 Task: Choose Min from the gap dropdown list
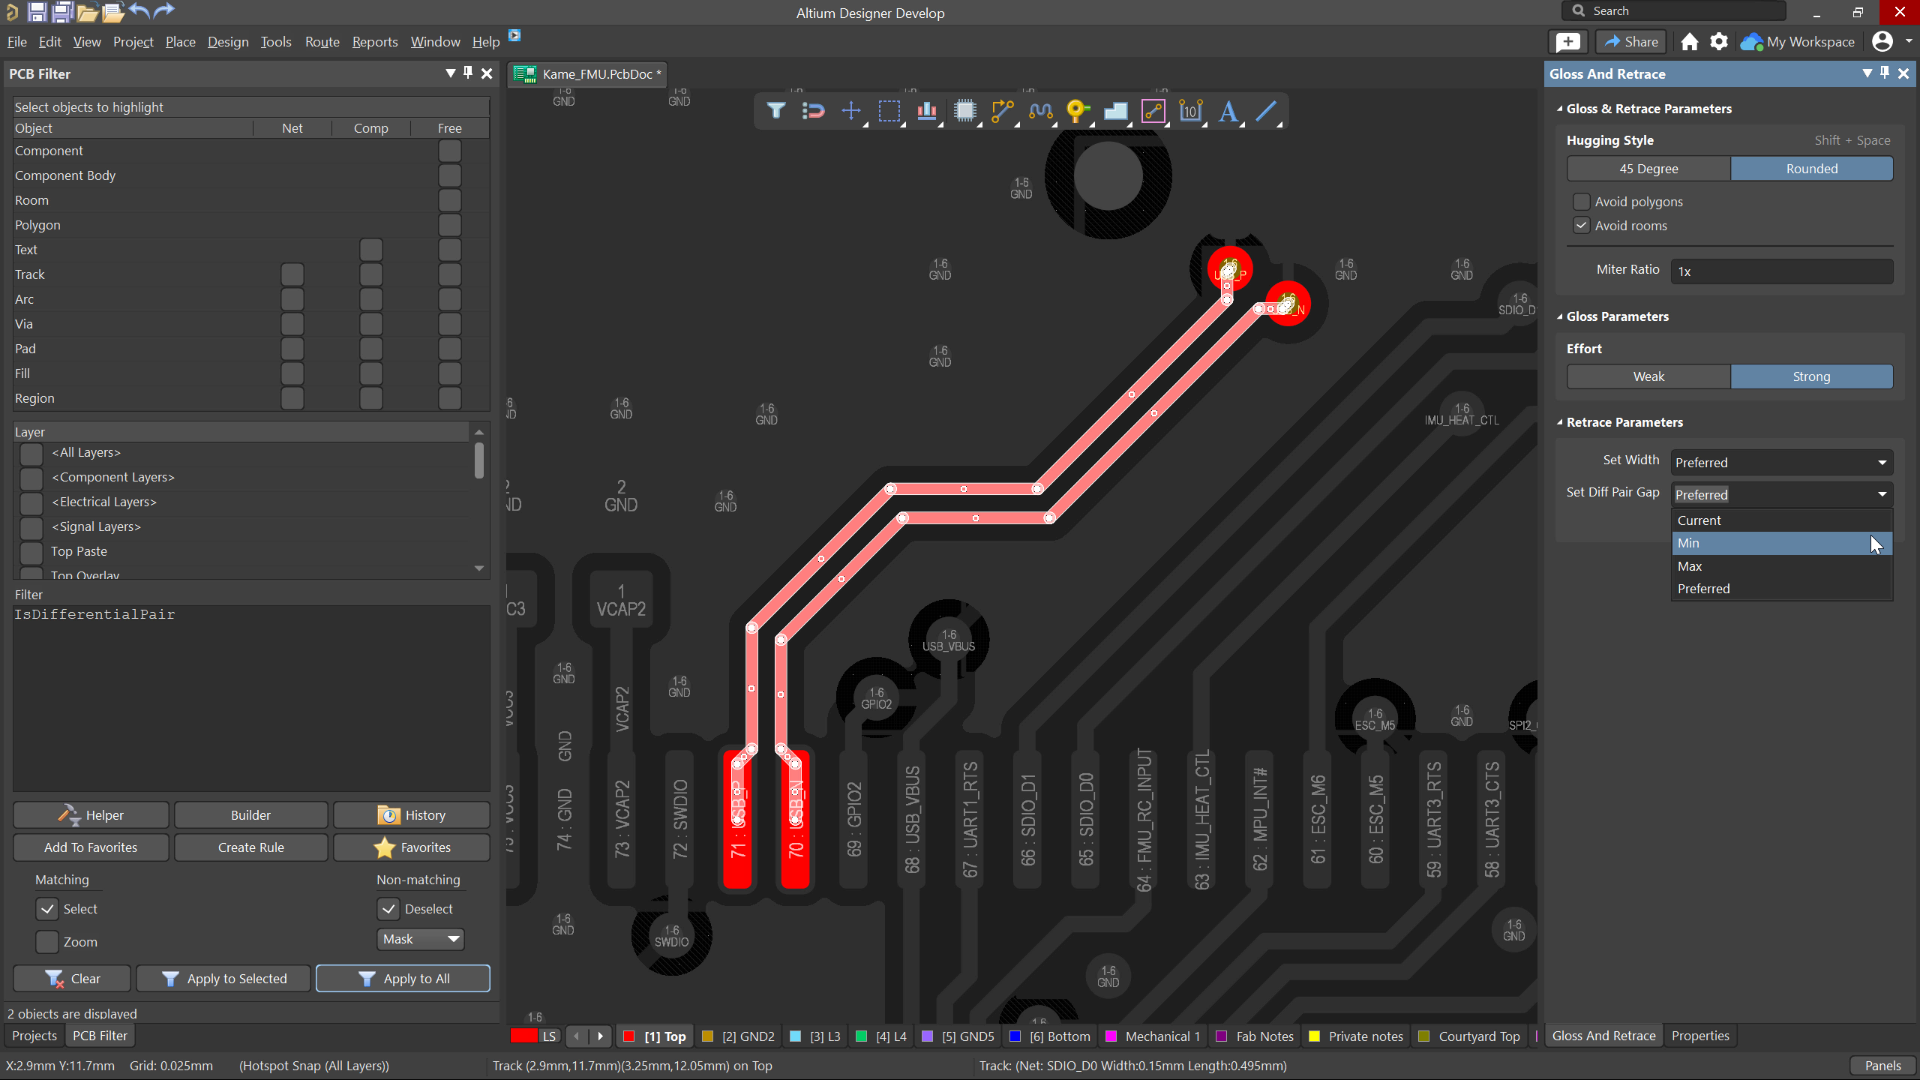pos(1781,543)
